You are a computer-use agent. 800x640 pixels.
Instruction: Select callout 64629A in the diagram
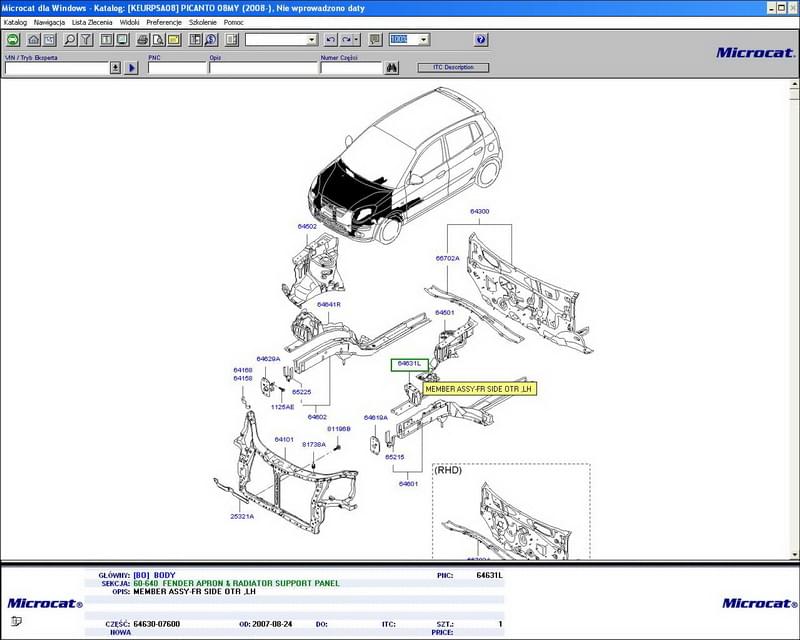(268, 359)
